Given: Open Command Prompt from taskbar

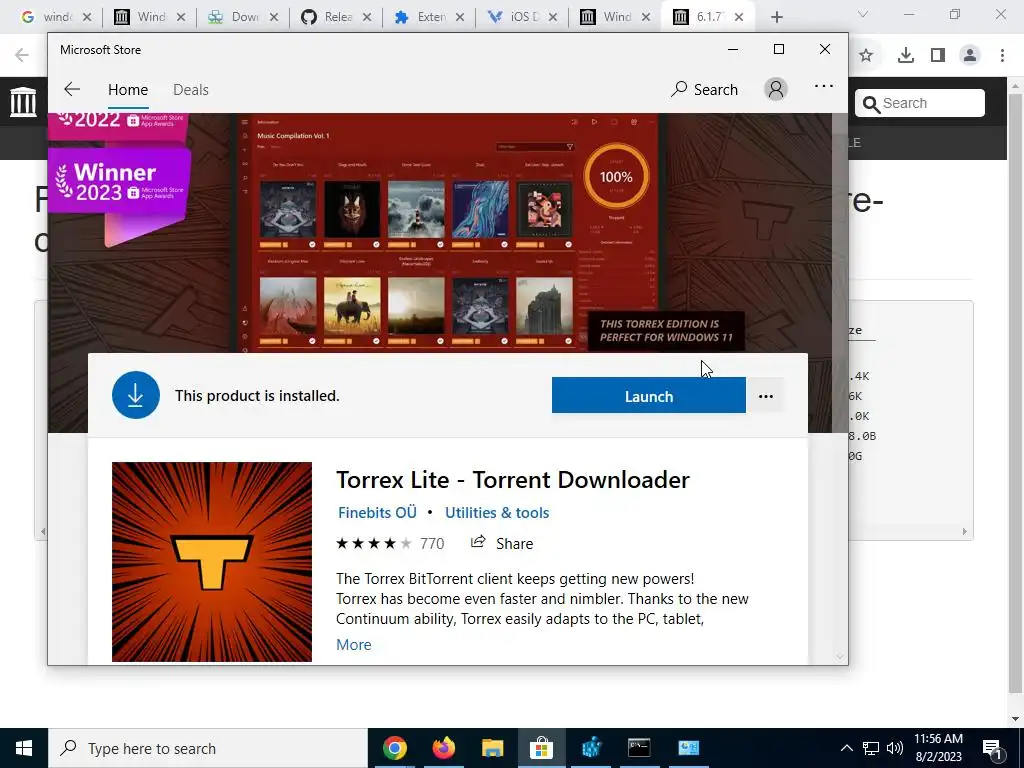Looking at the screenshot, I should pyautogui.click(x=639, y=748).
